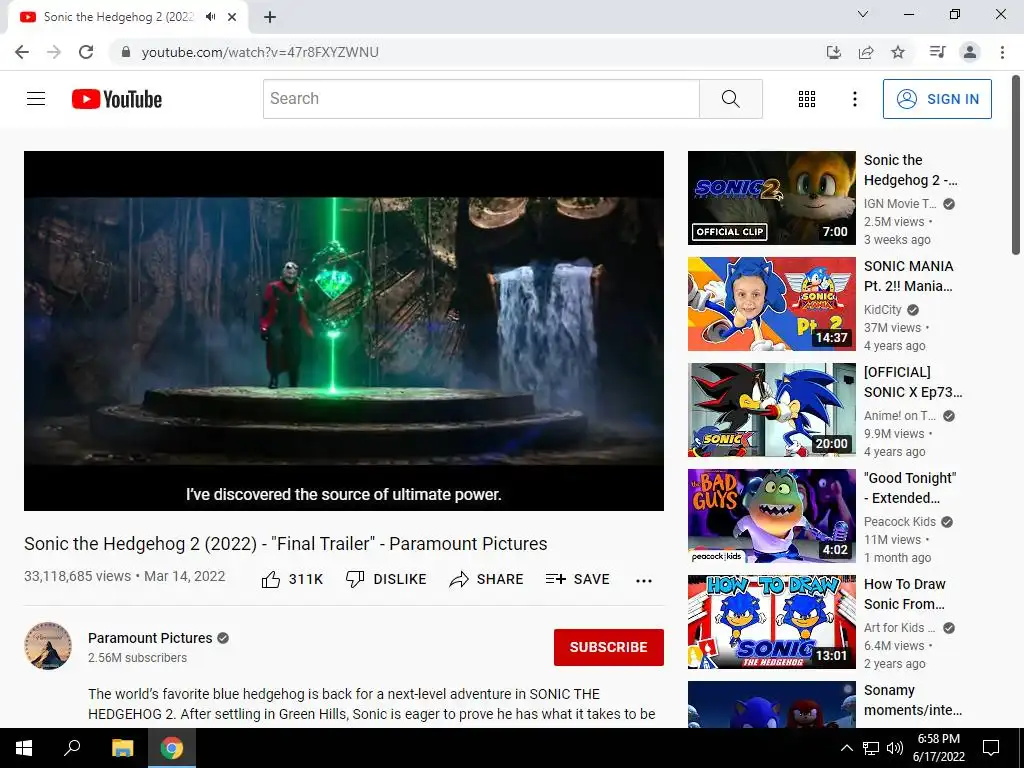Reload the YouTube page
The height and width of the screenshot is (768, 1024).
coord(86,52)
